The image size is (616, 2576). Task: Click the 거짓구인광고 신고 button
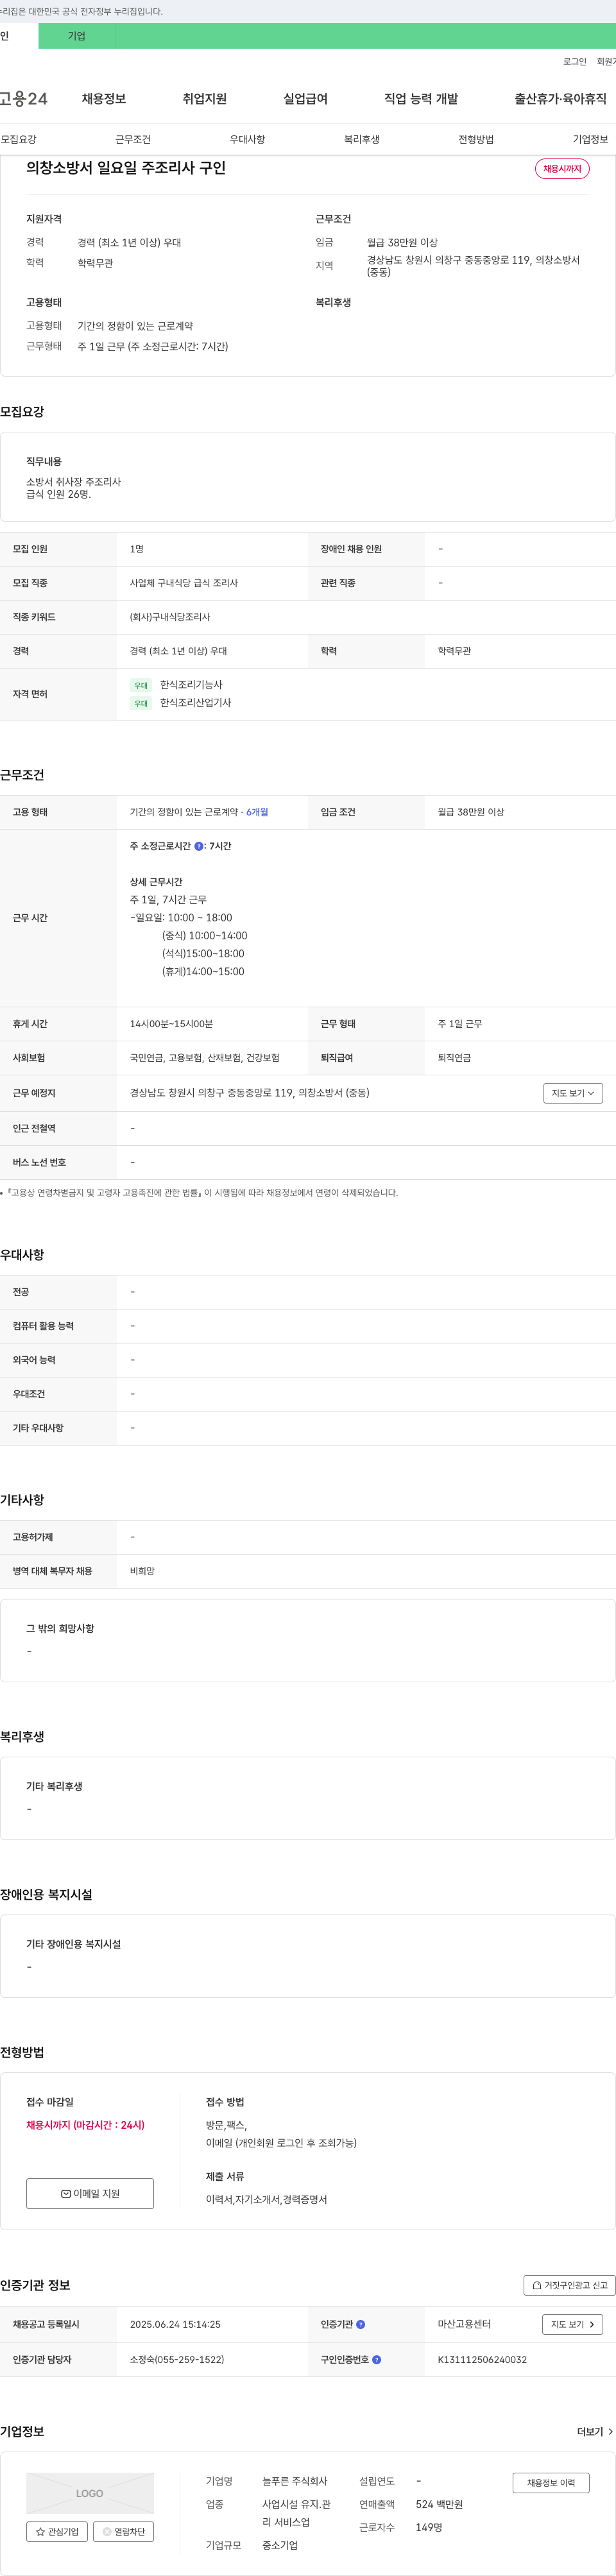(x=570, y=2285)
